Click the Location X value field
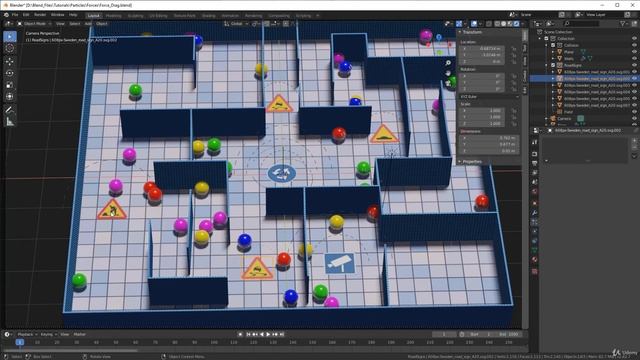 483,49
